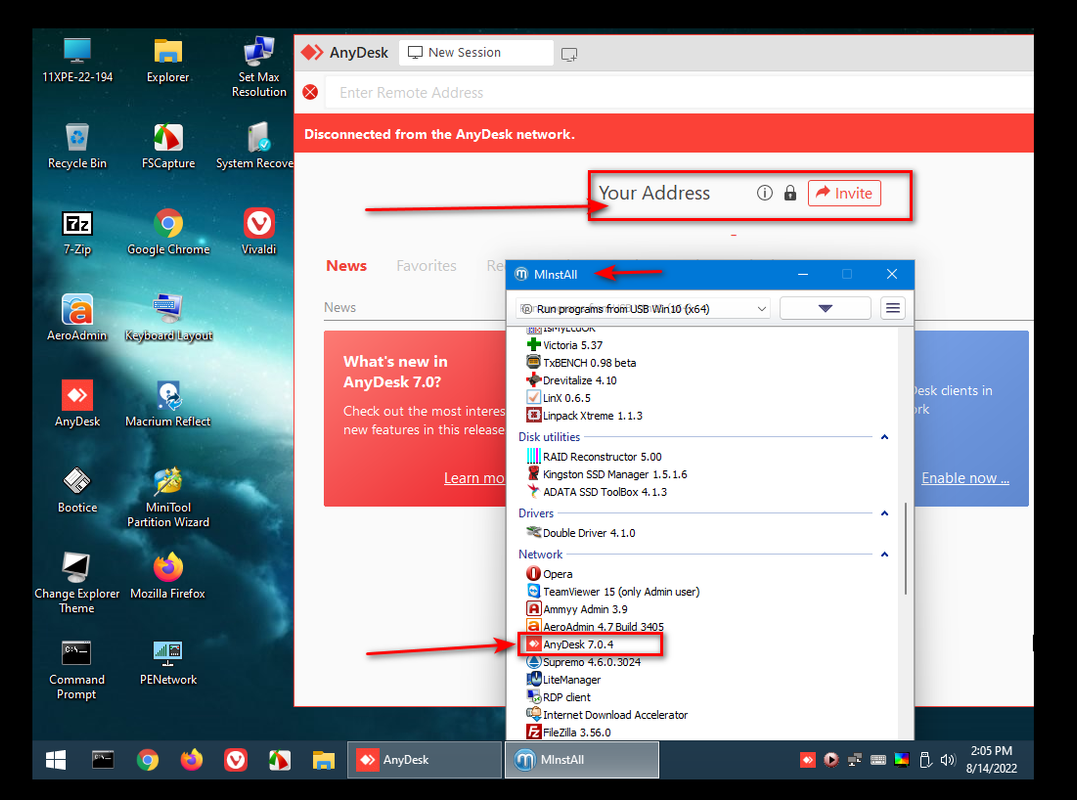This screenshot has height=800, width=1077.
Task: Select Double Driver 4.1.0
Action: point(581,533)
